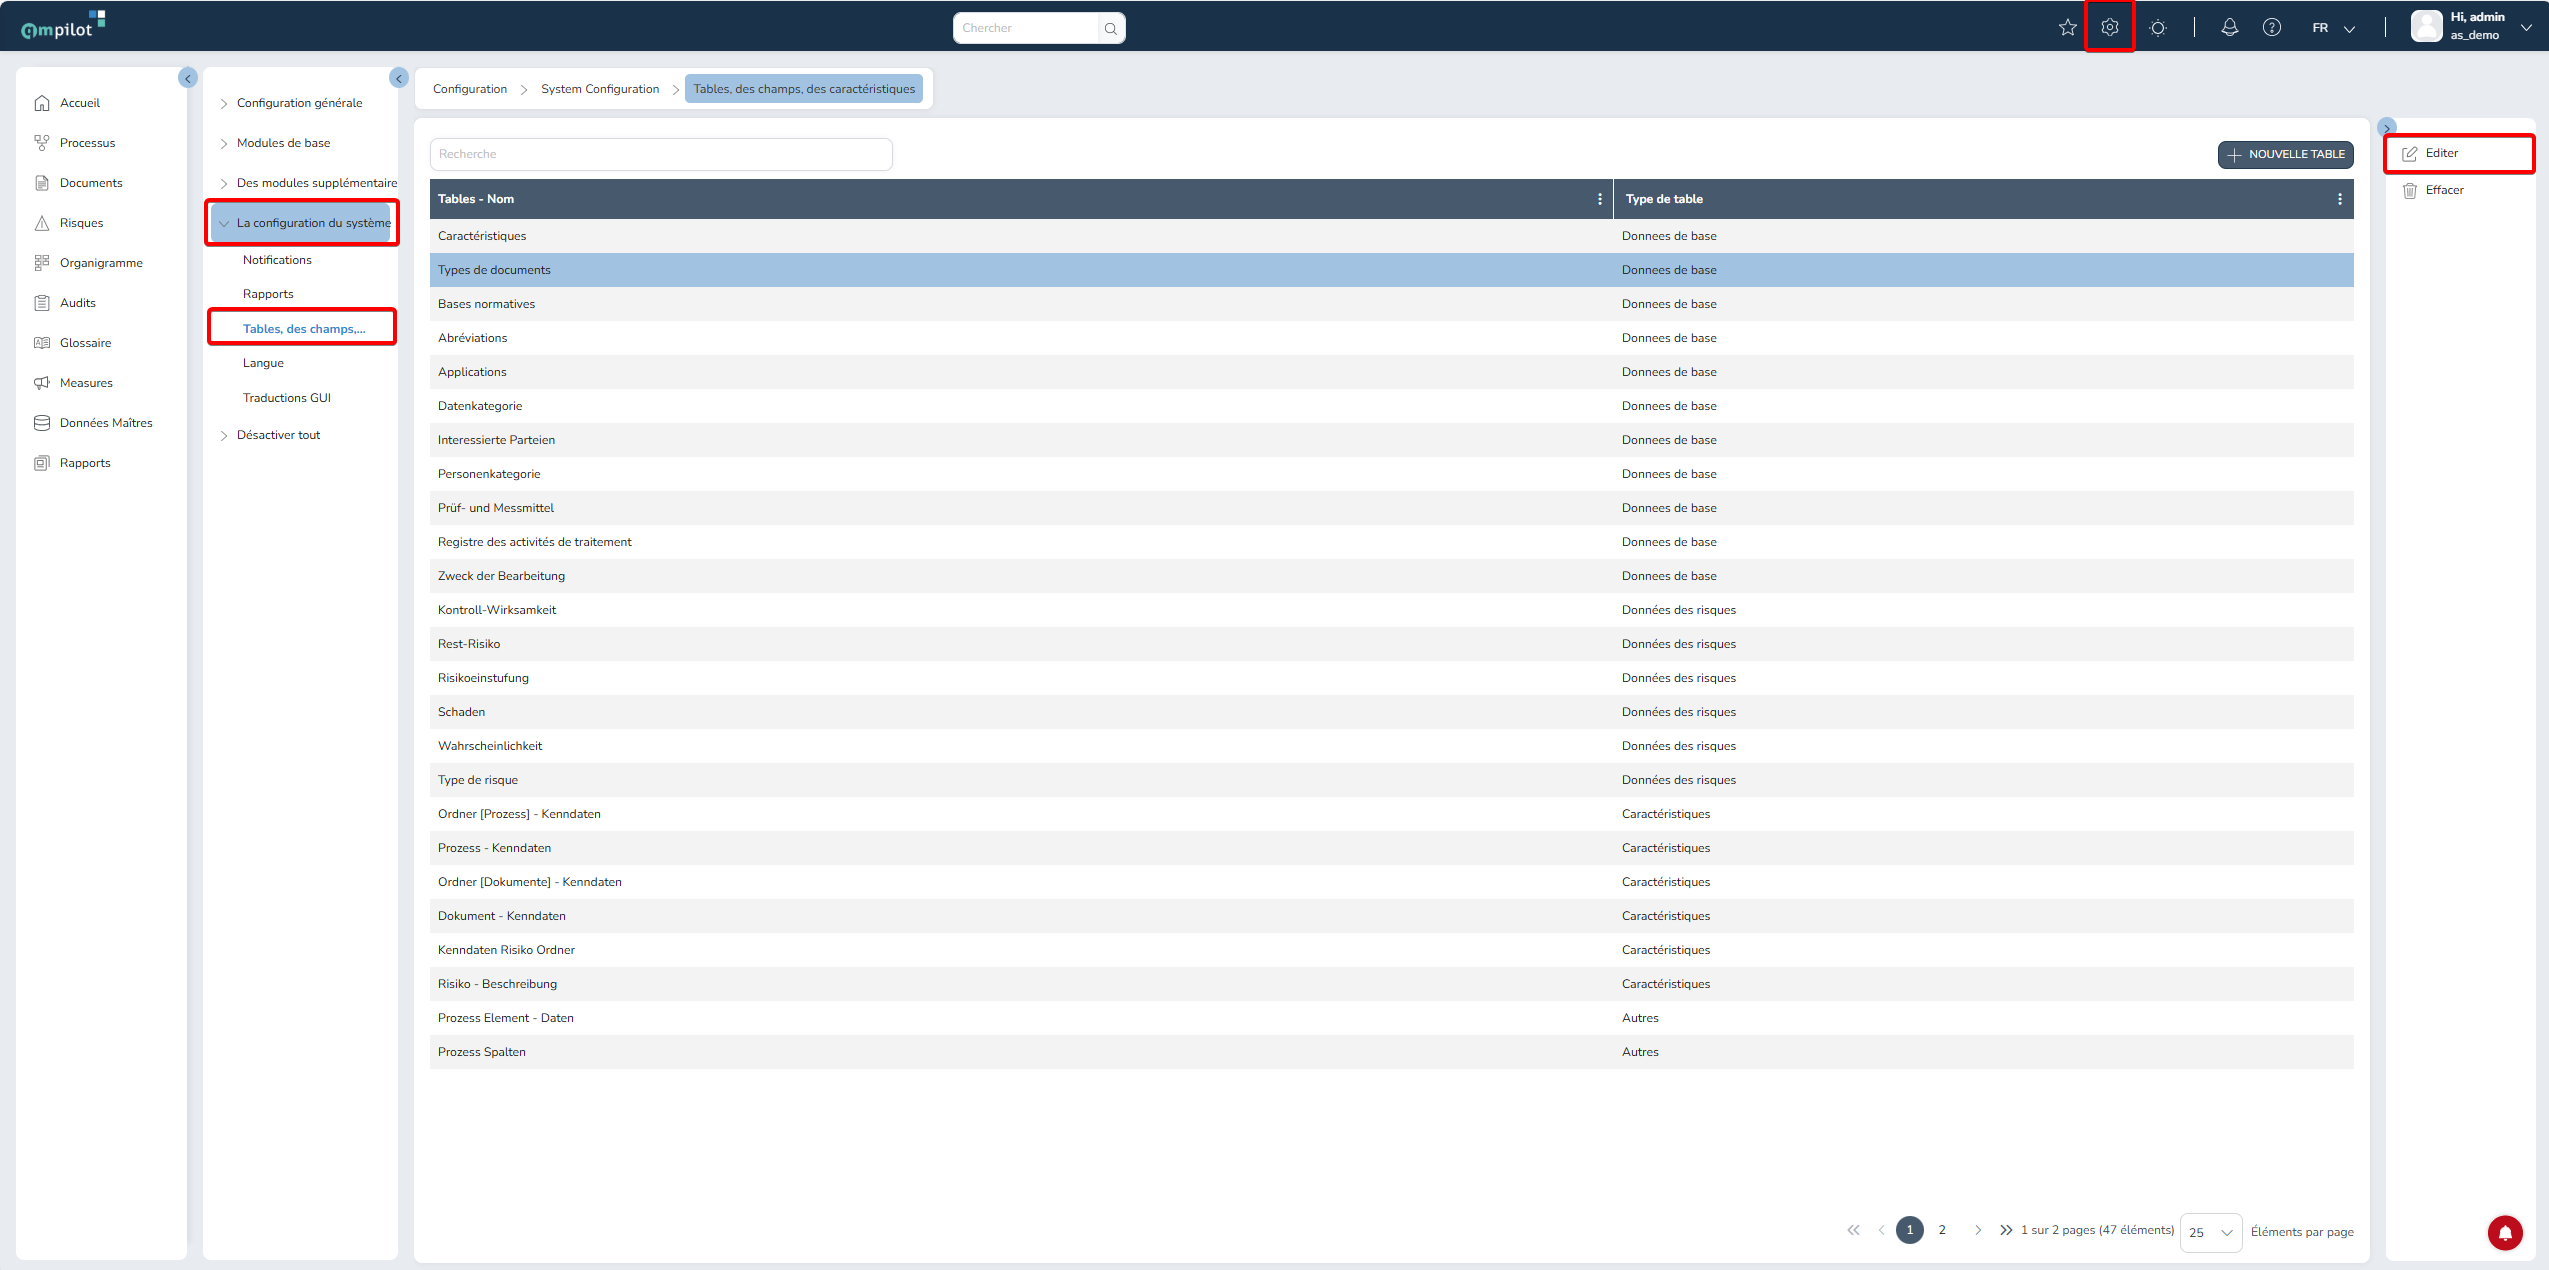Open the settings gear icon
This screenshot has width=2549, height=1270.
click(2109, 28)
